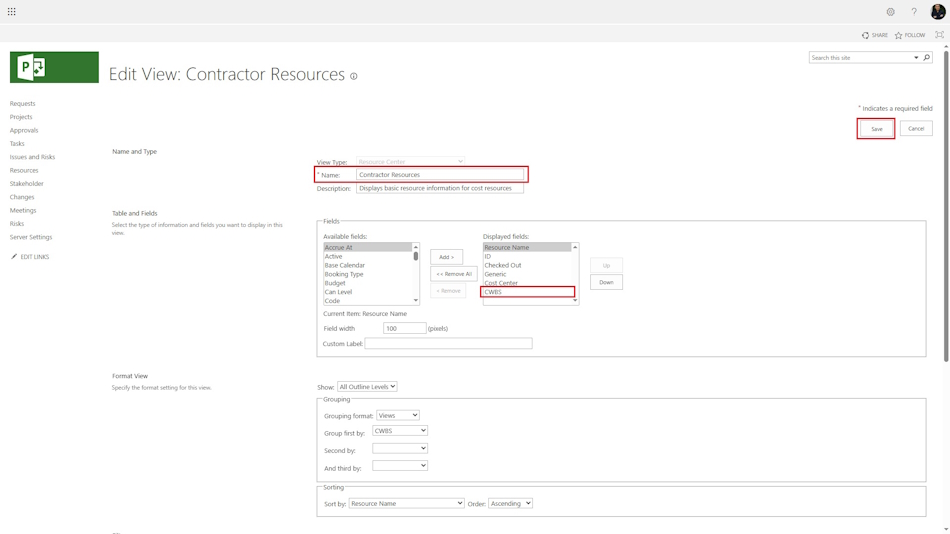Open Server Settings link
This screenshot has height=534, width=950.
[31, 237]
